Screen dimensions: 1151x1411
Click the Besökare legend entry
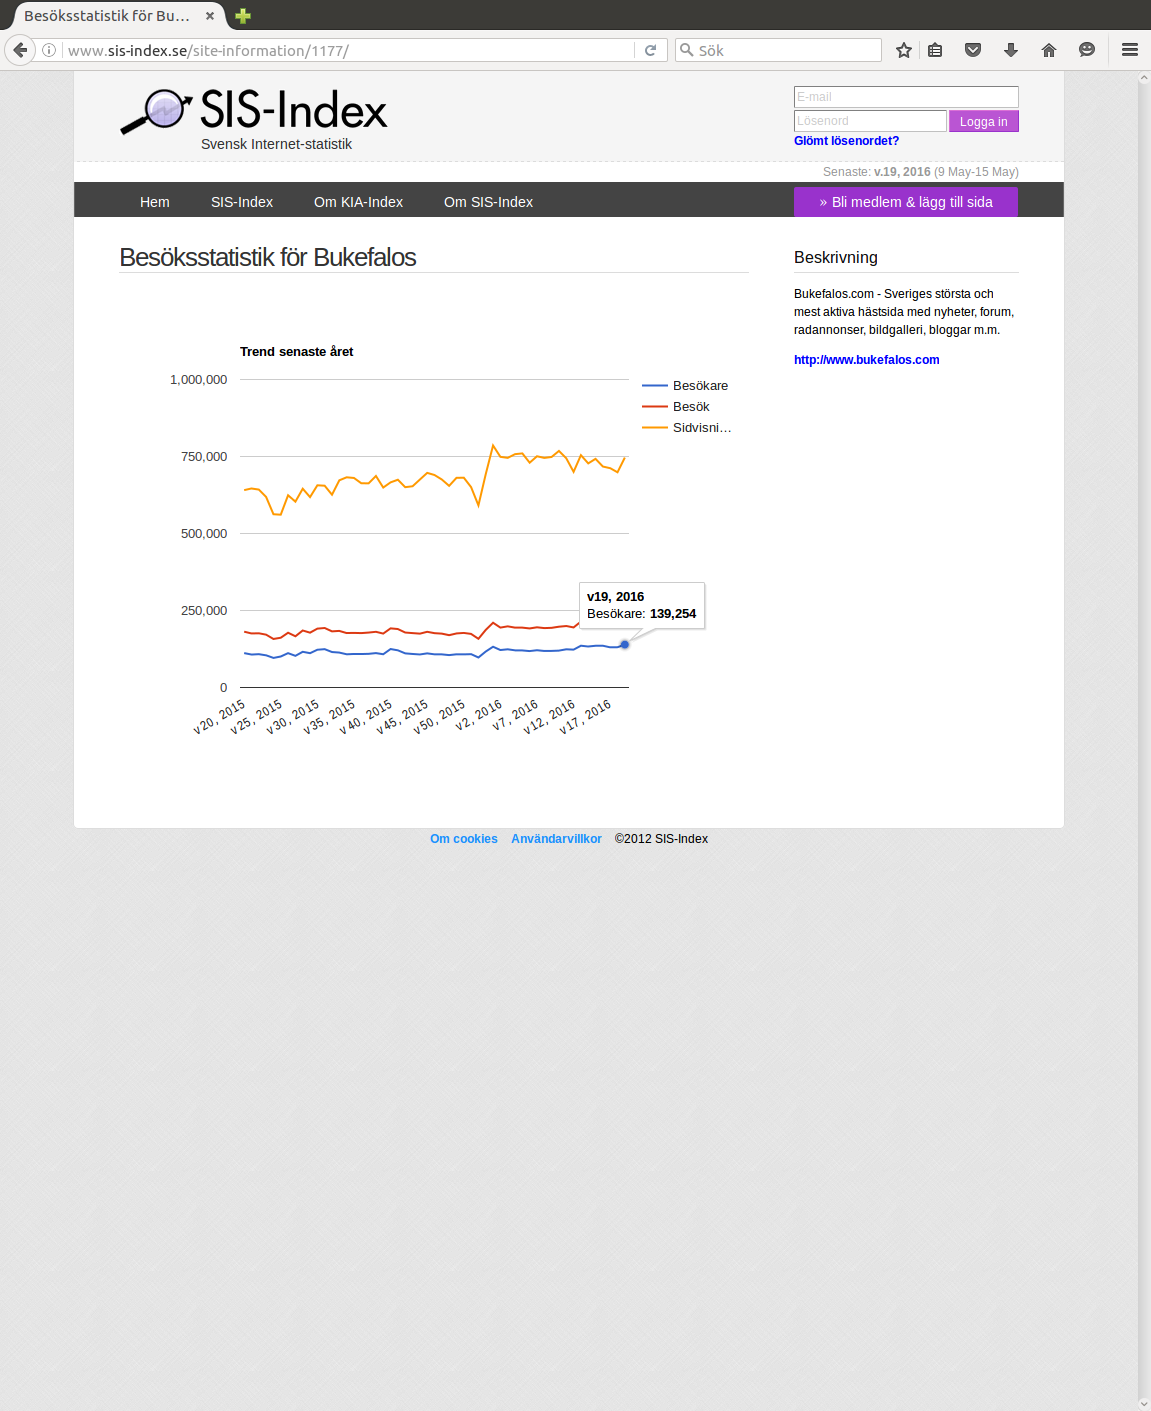[685, 386]
